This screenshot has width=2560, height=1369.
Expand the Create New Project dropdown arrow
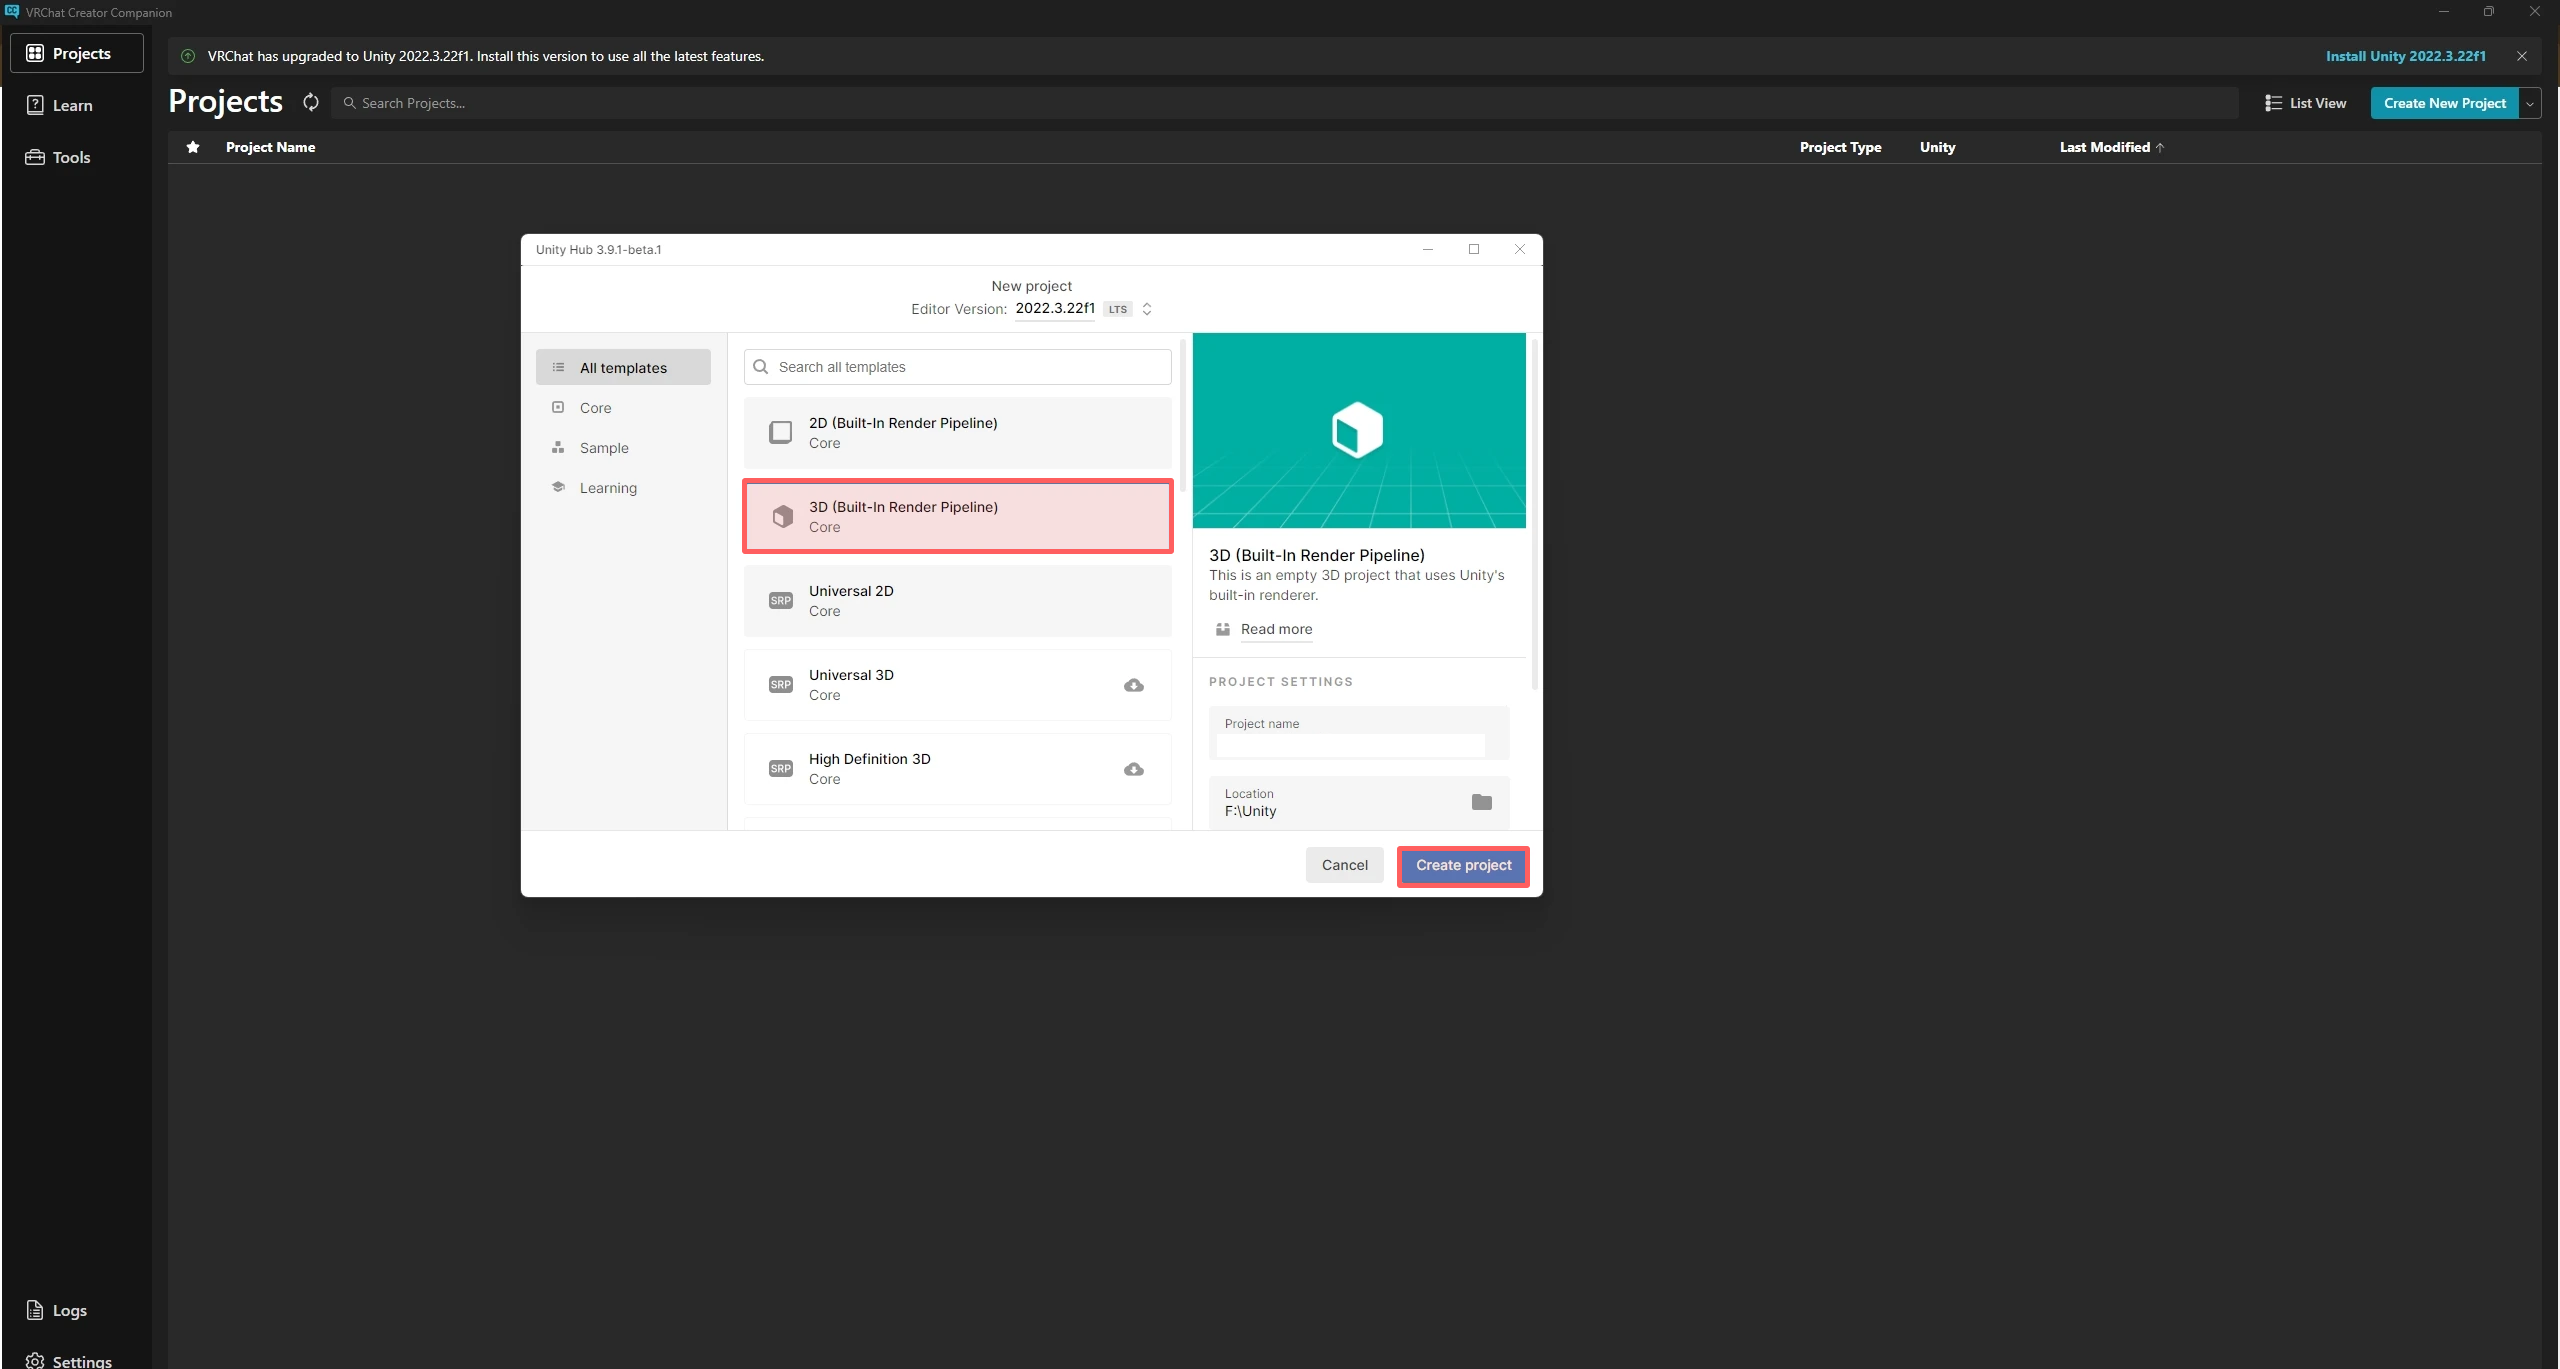coord(2530,103)
